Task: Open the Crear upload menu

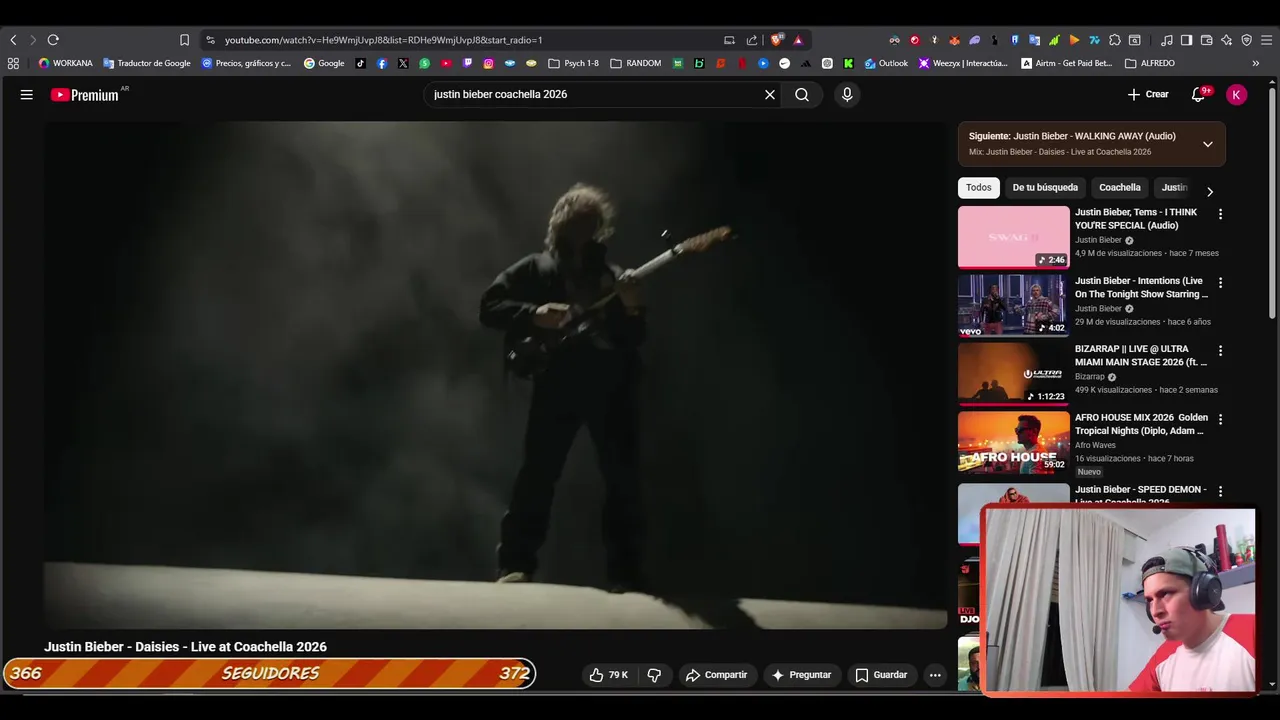Action: [1148, 94]
